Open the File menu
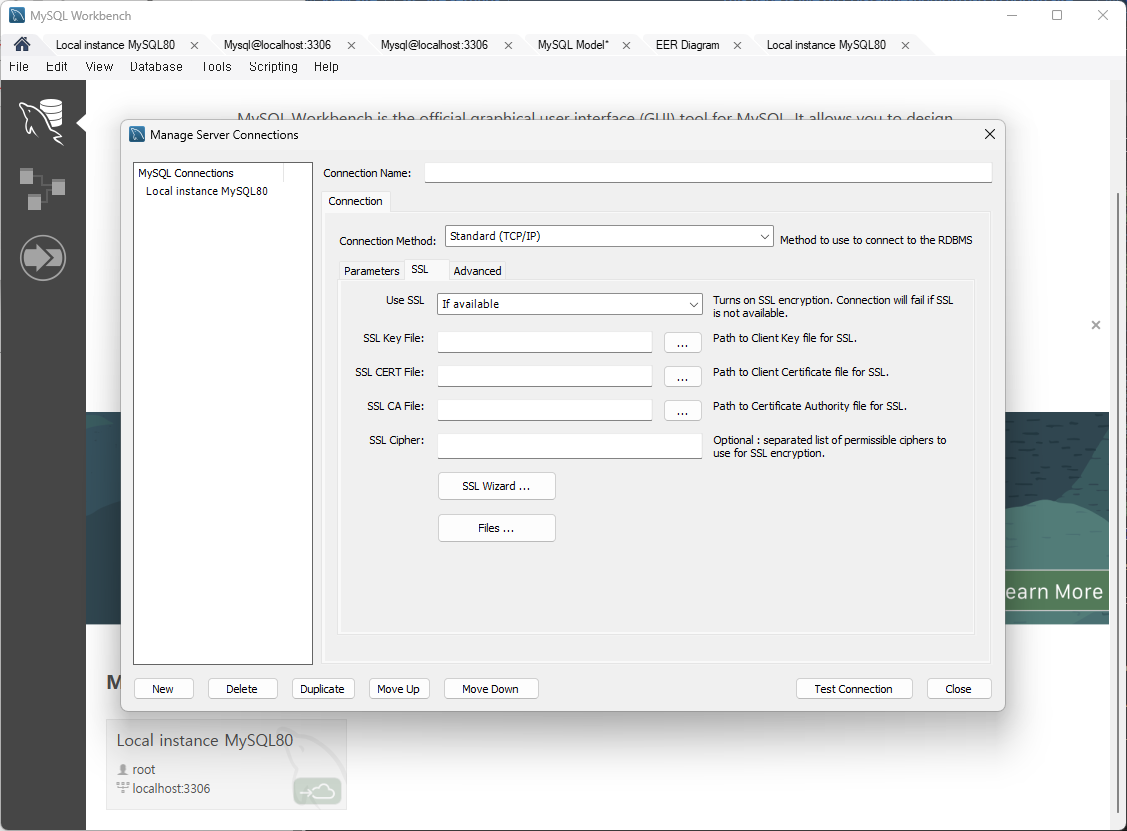The width and height of the screenshot is (1127, 831). pos(19,67)
